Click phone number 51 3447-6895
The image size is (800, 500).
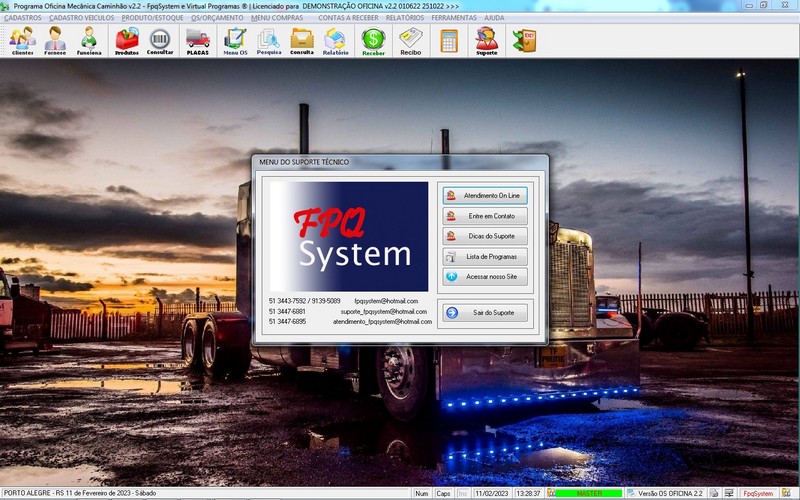point(287,321)
